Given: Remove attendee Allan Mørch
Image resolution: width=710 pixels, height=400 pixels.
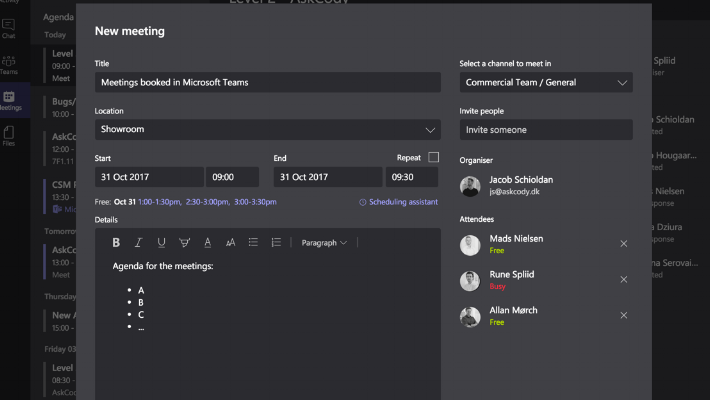Looking at the screenshot, I should tap(624, 315).
